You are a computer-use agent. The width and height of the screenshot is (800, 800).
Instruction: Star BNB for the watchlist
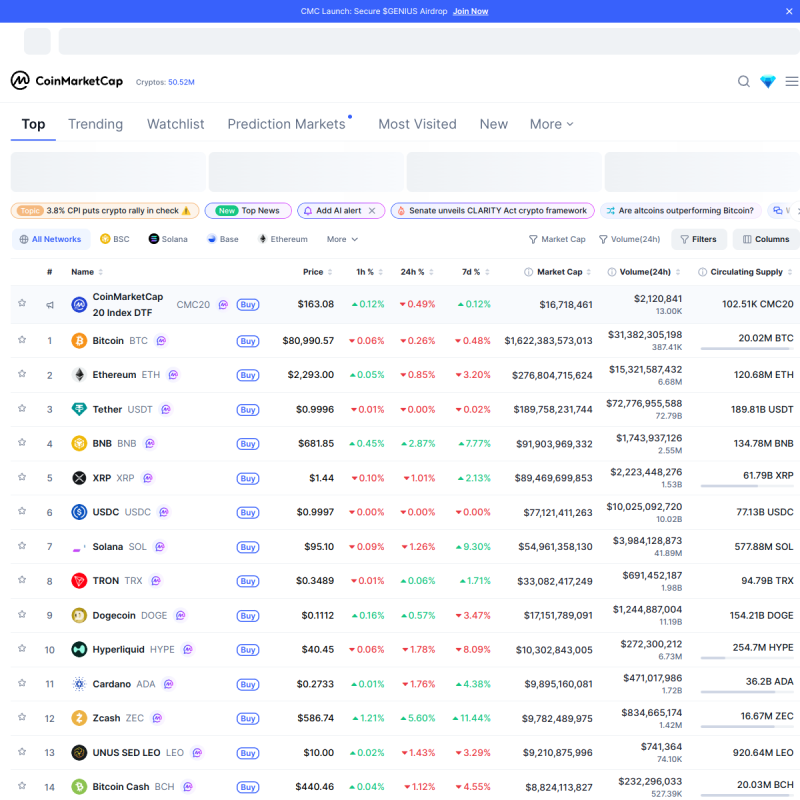click(x=22, y=442)
